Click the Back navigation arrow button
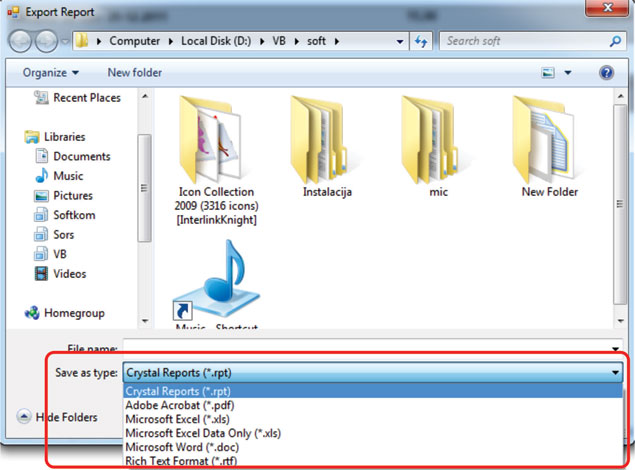The height and width of the screenshot is (470, 635). coord(20,41)
